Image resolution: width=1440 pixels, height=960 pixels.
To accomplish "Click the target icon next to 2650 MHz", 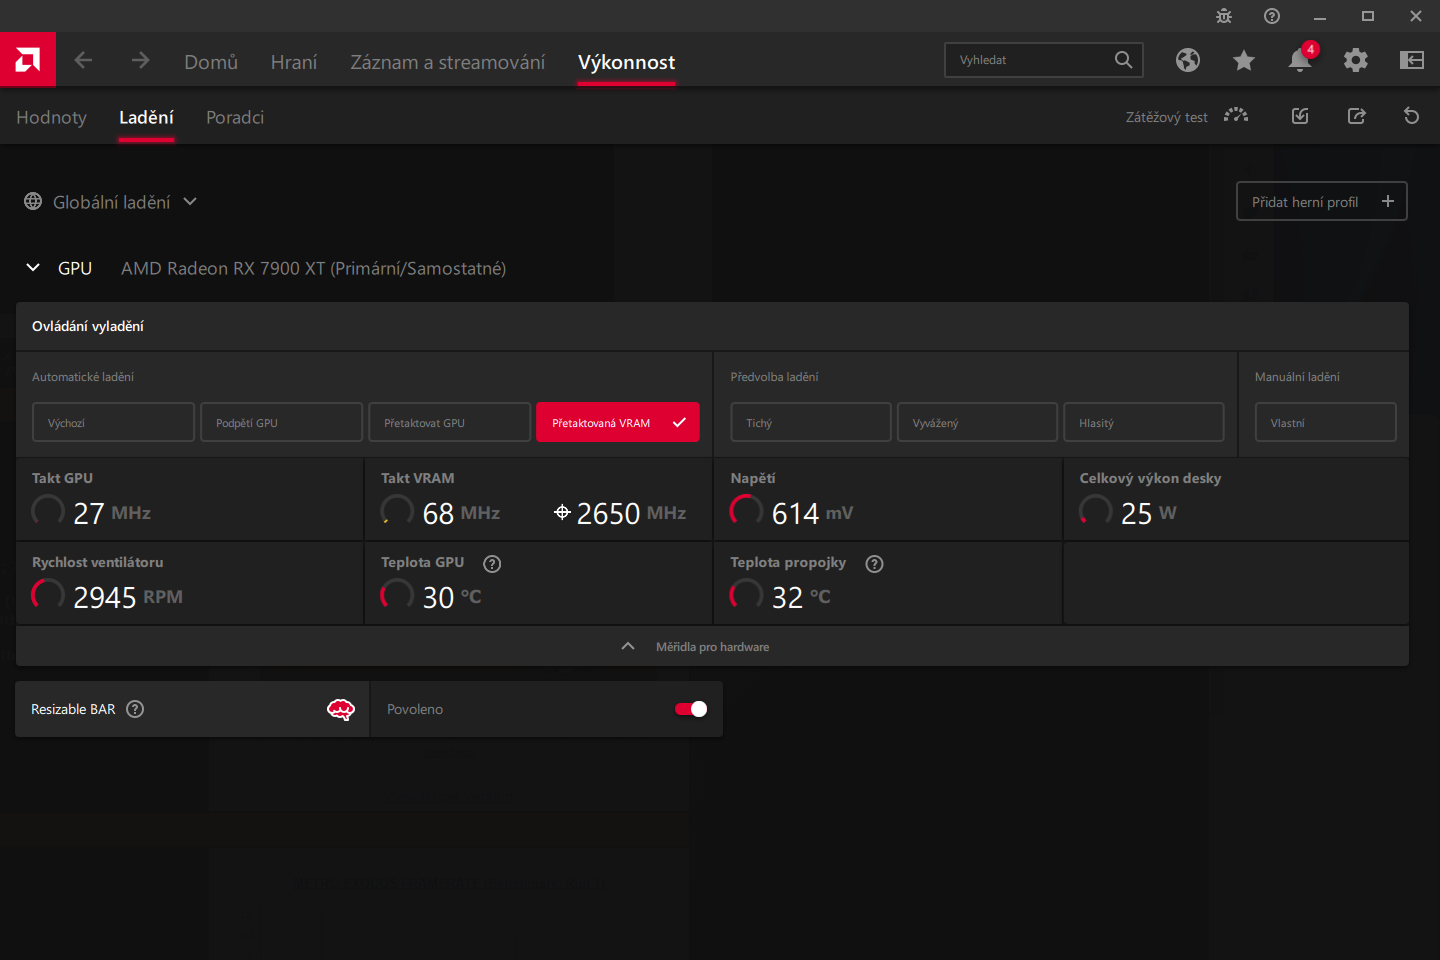I will 562,512.
